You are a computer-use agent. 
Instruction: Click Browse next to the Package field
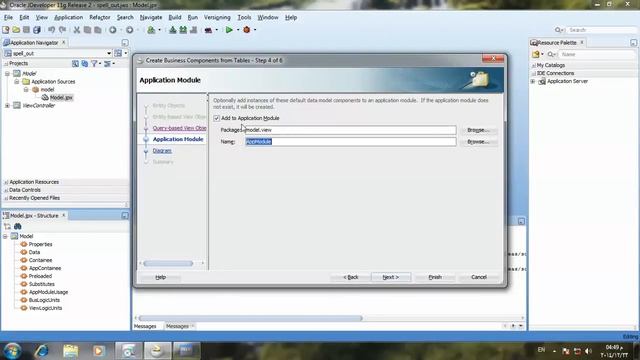click(478, 130)
